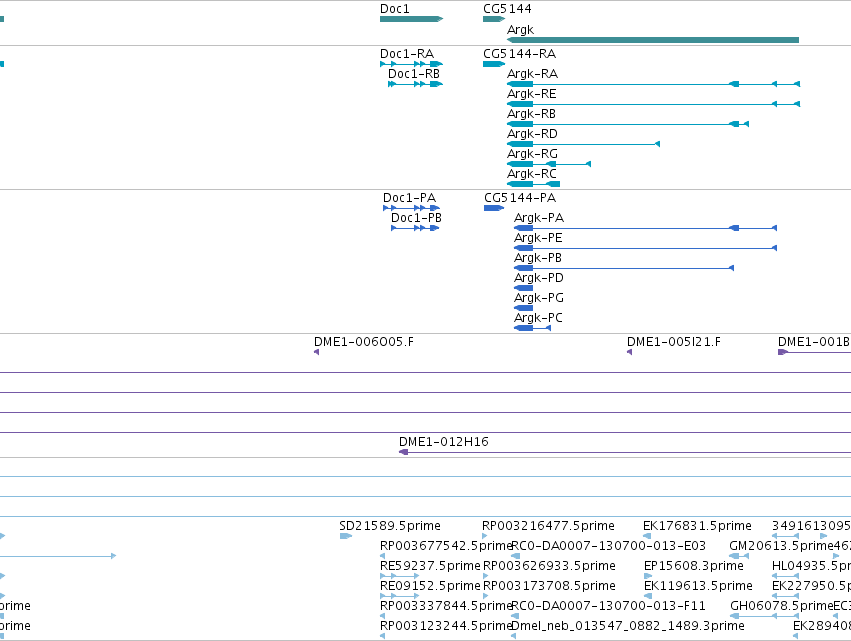The height and width of the screenshot is (641, 851).
Task: Select the Argk-RB transcript label
Action: coord(531,114)
